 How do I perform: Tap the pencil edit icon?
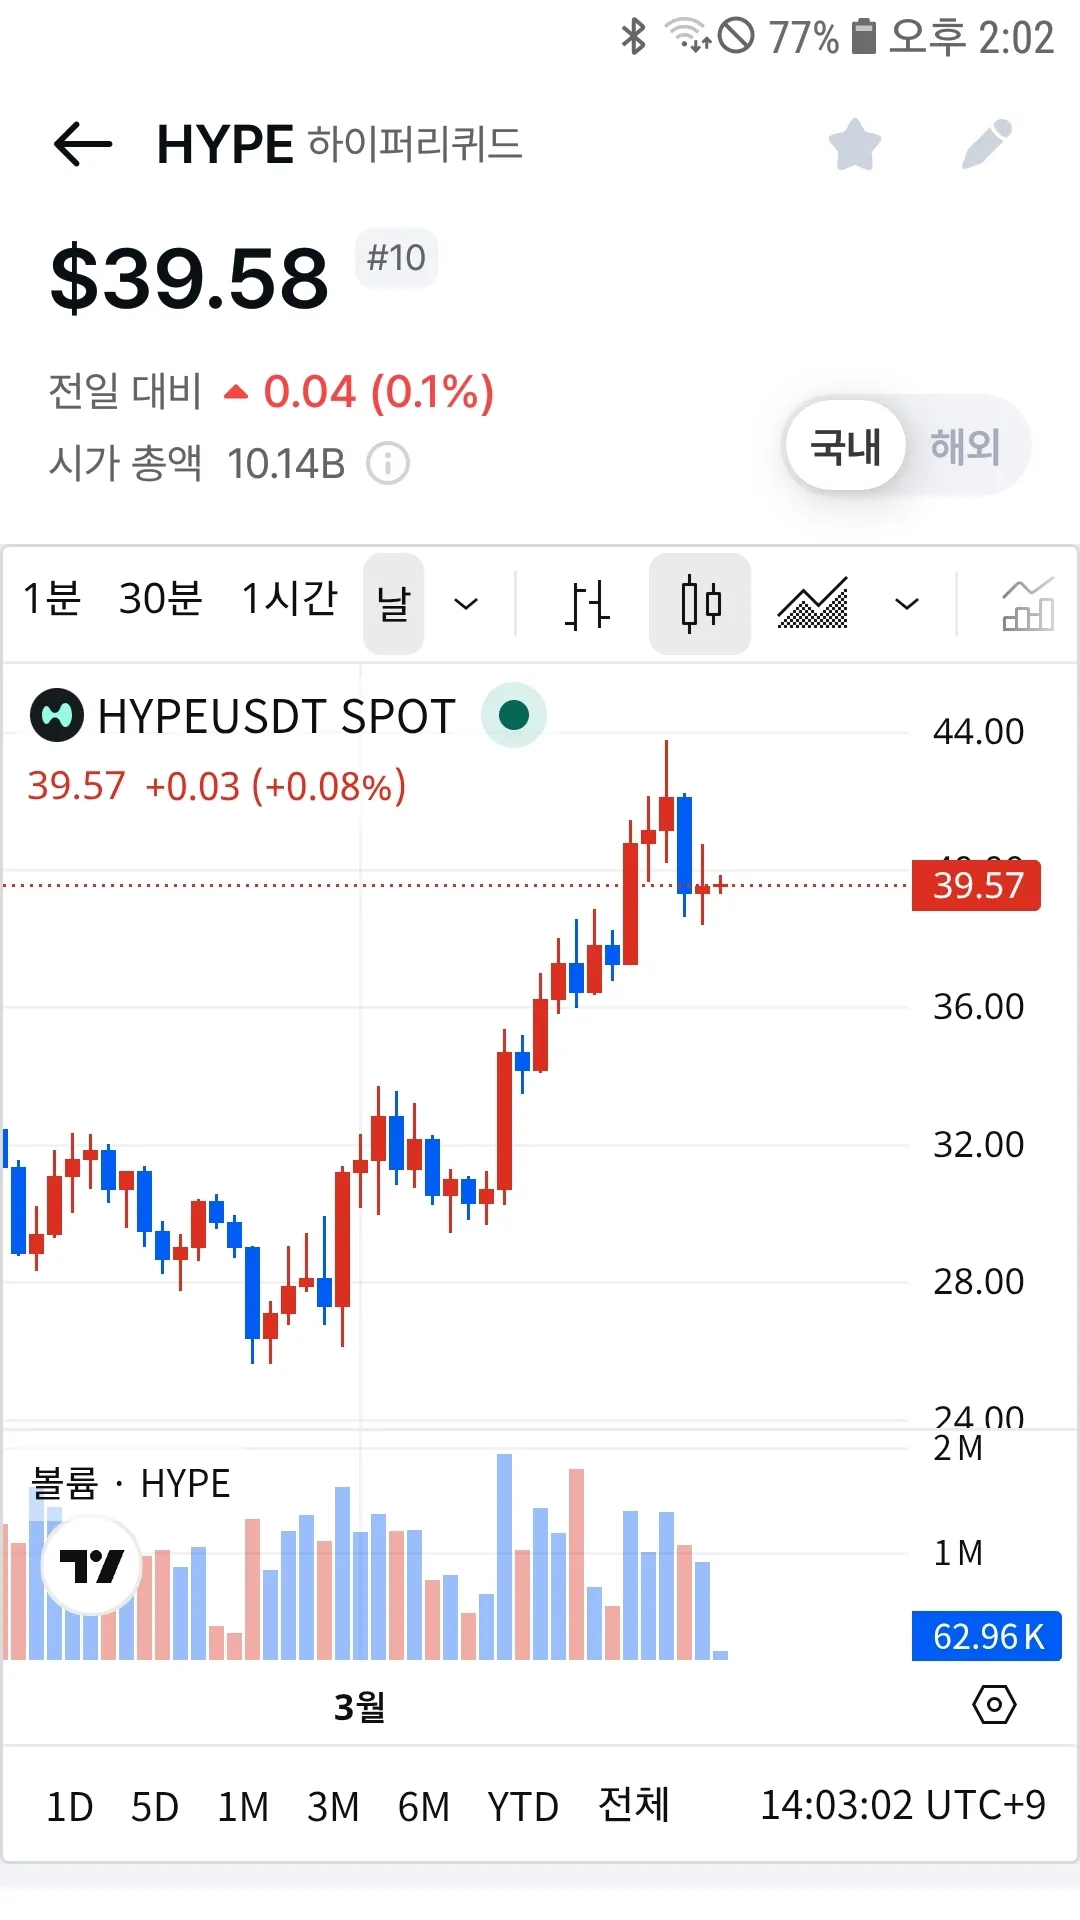(x=987, y=145)
